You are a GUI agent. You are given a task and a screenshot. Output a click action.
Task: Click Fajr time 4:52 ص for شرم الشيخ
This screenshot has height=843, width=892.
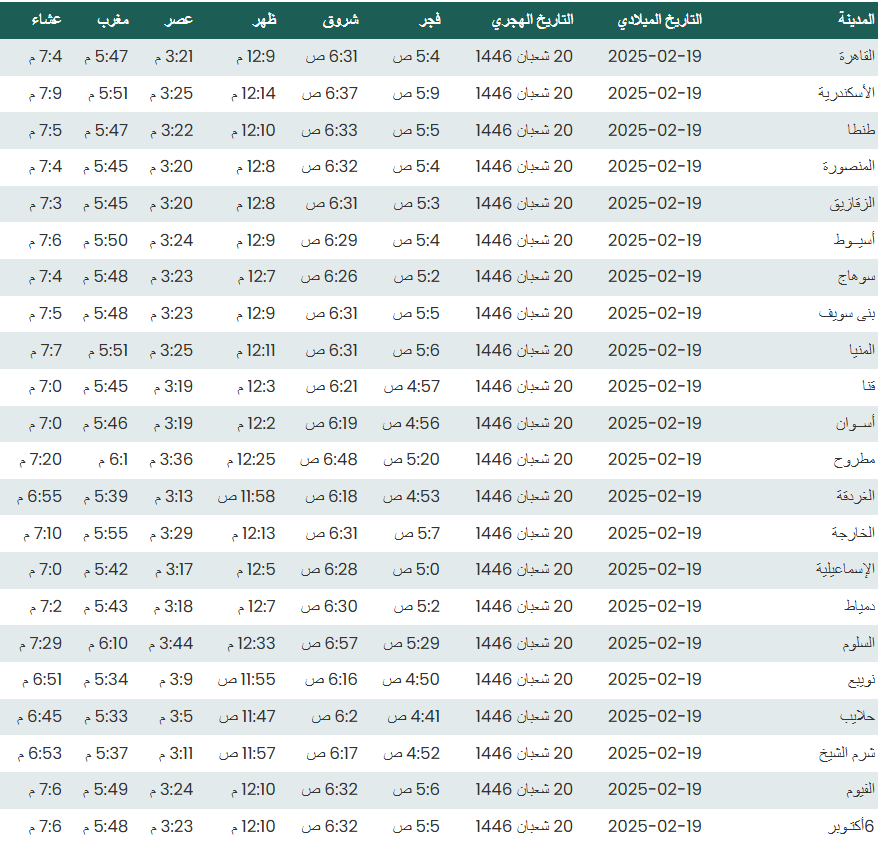tap(412, 754)
